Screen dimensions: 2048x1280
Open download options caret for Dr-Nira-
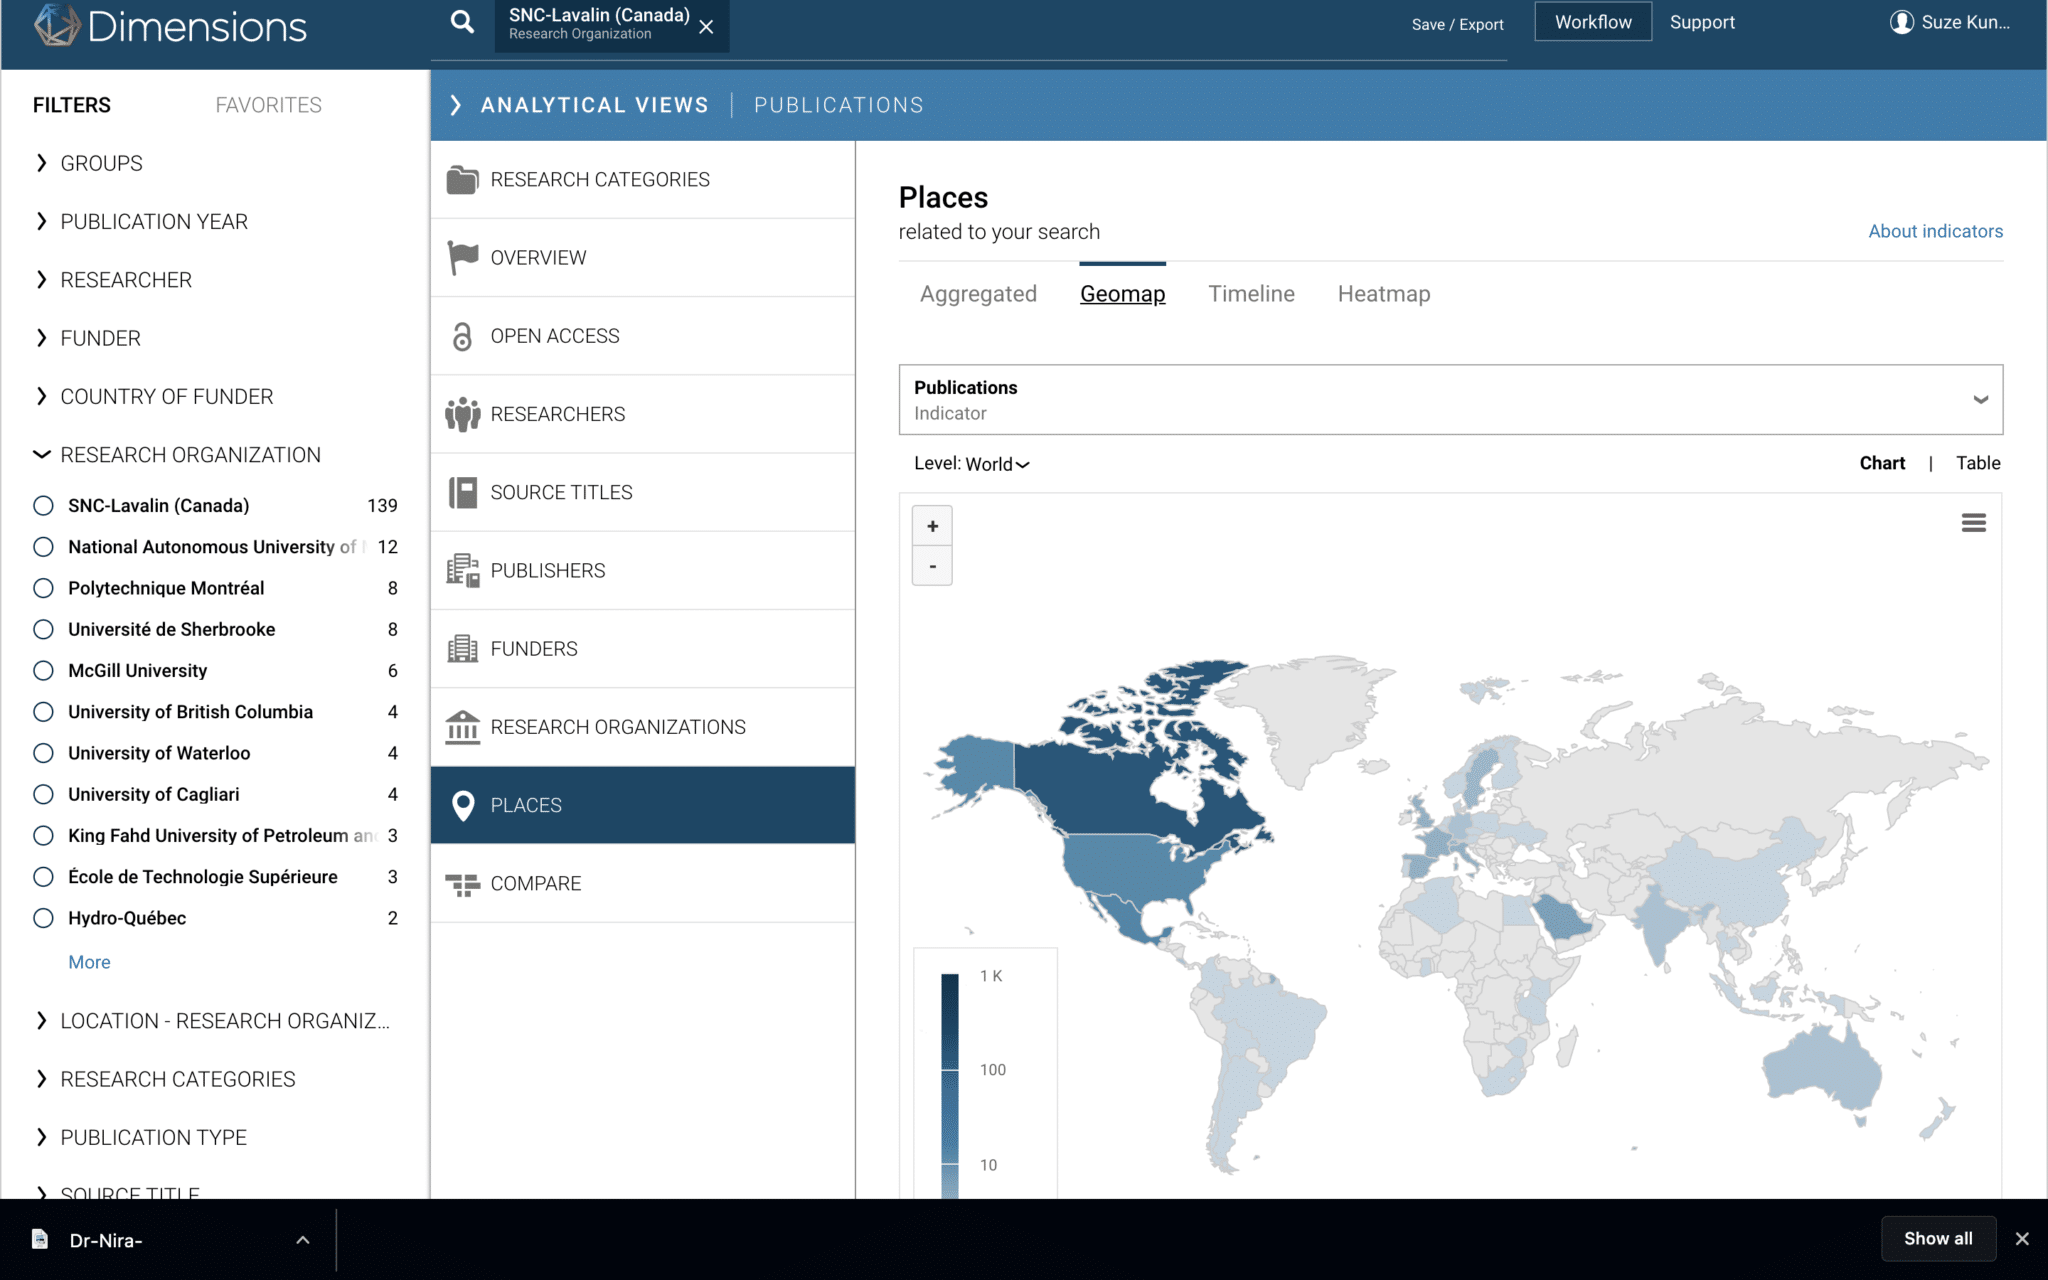pos(302,1240)
